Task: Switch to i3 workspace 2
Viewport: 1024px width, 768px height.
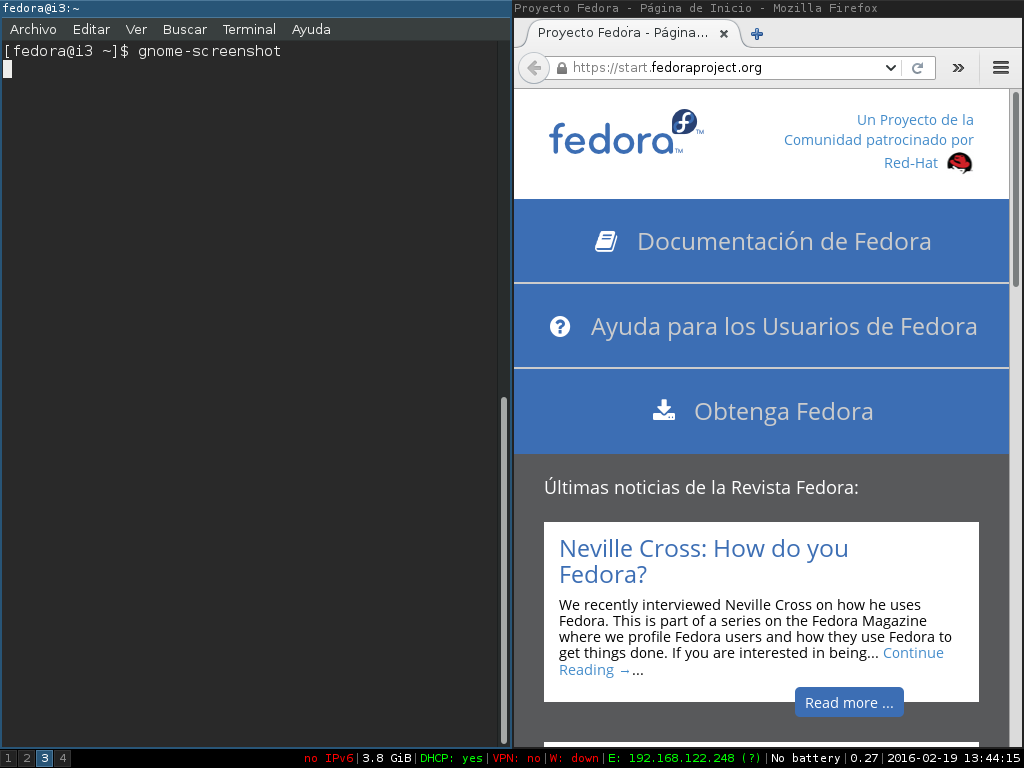Action: click(x=27, y=758)
